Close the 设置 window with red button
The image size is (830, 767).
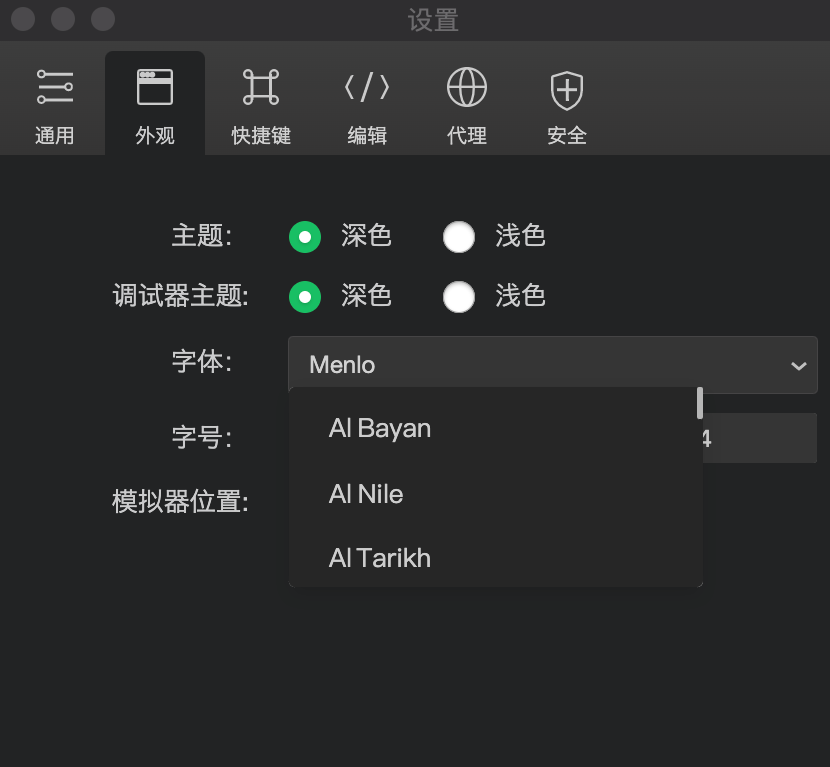23,19
